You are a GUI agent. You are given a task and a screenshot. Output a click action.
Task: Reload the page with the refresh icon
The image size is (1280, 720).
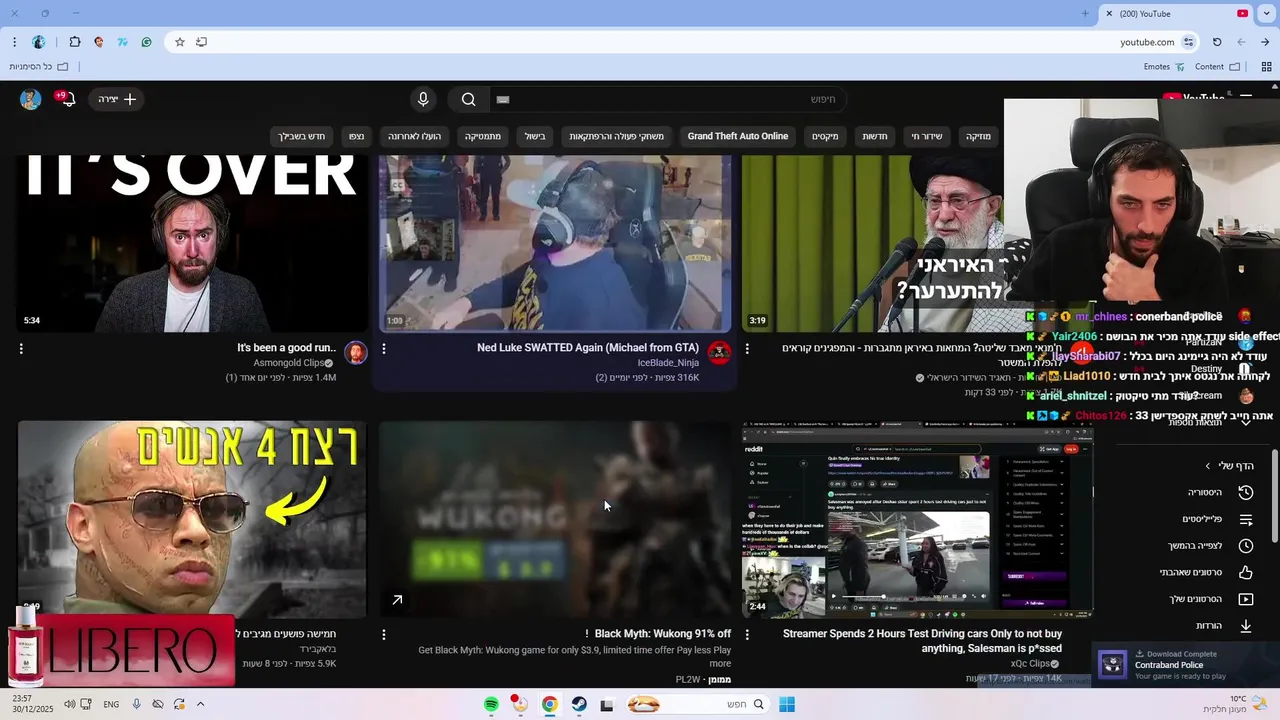point(1217,42)
